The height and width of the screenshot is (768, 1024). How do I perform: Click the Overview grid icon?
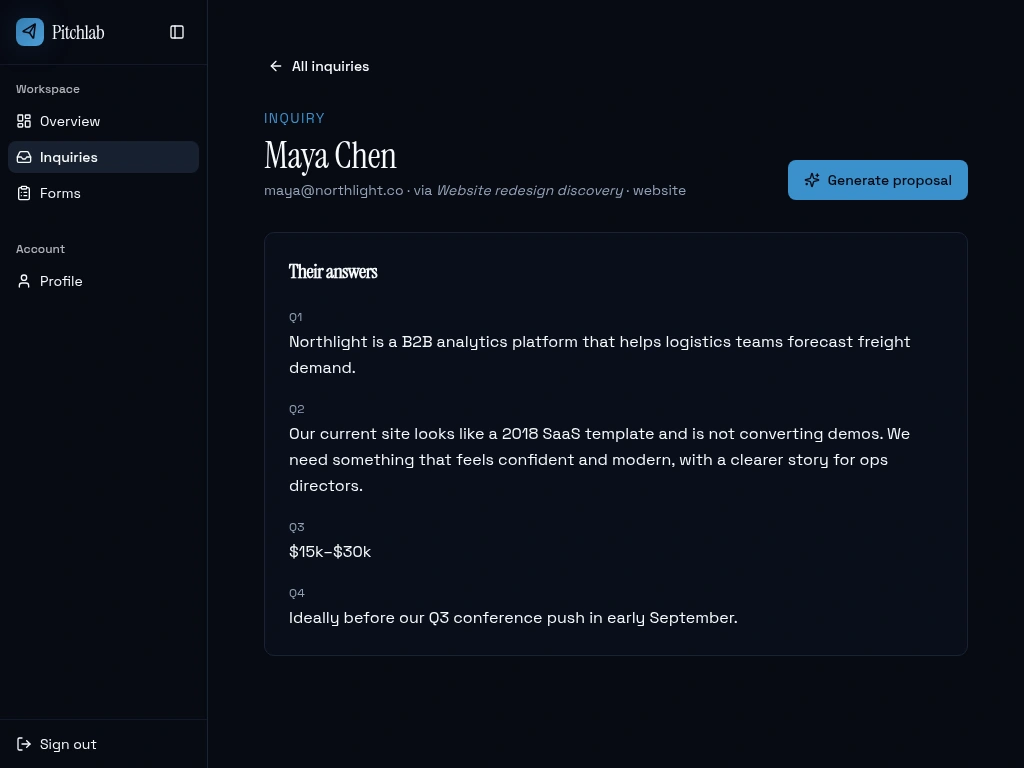click(x=24, y=121)
